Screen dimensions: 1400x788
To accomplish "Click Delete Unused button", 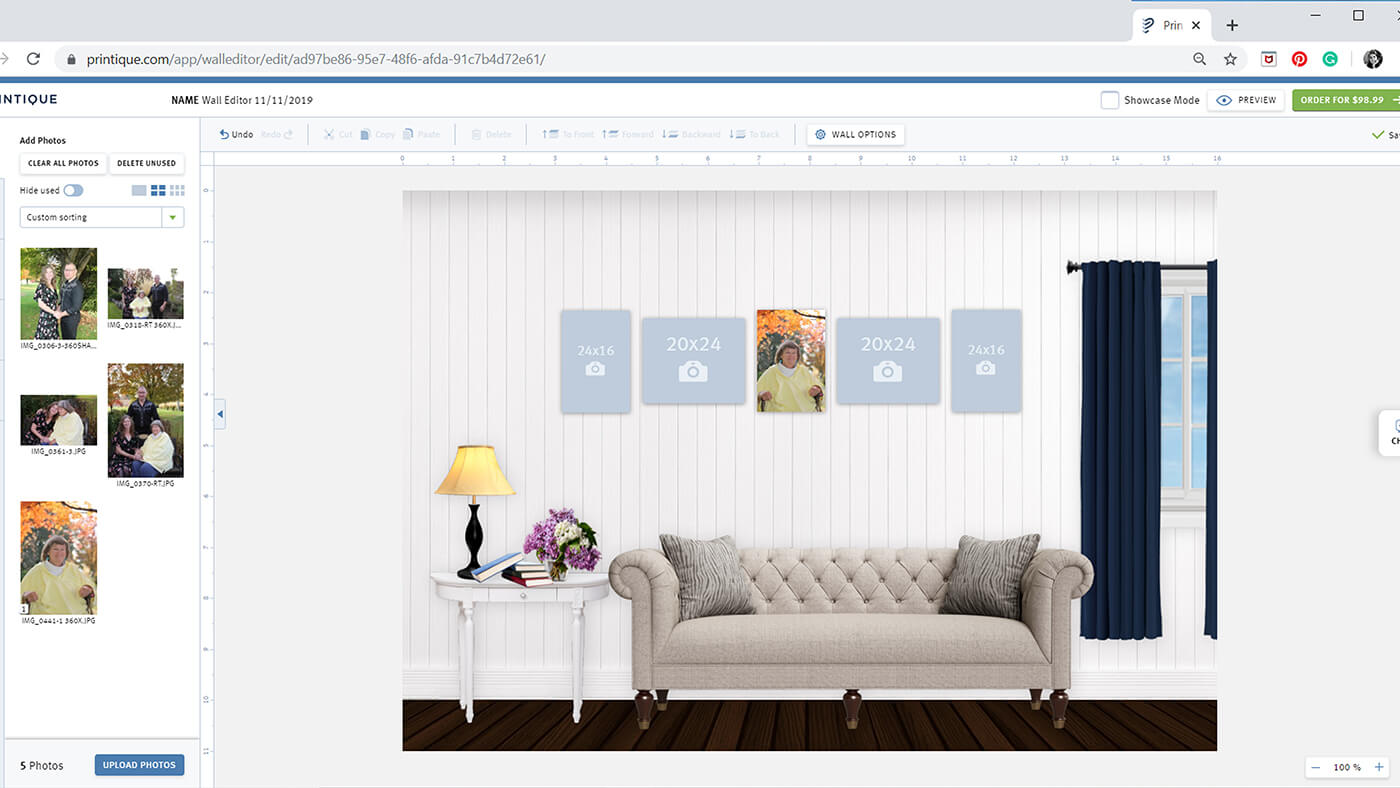I will pyautogui.click(x=146, y=163).
